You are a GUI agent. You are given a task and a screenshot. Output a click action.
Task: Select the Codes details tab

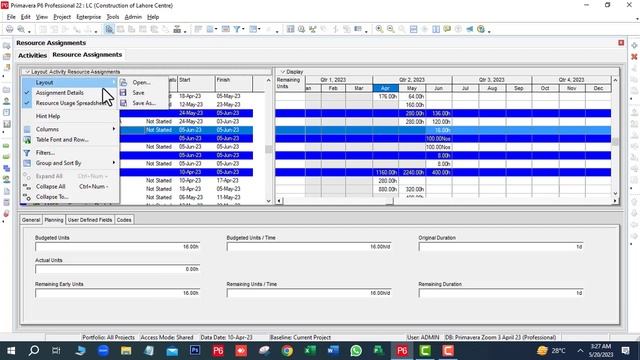124,220
